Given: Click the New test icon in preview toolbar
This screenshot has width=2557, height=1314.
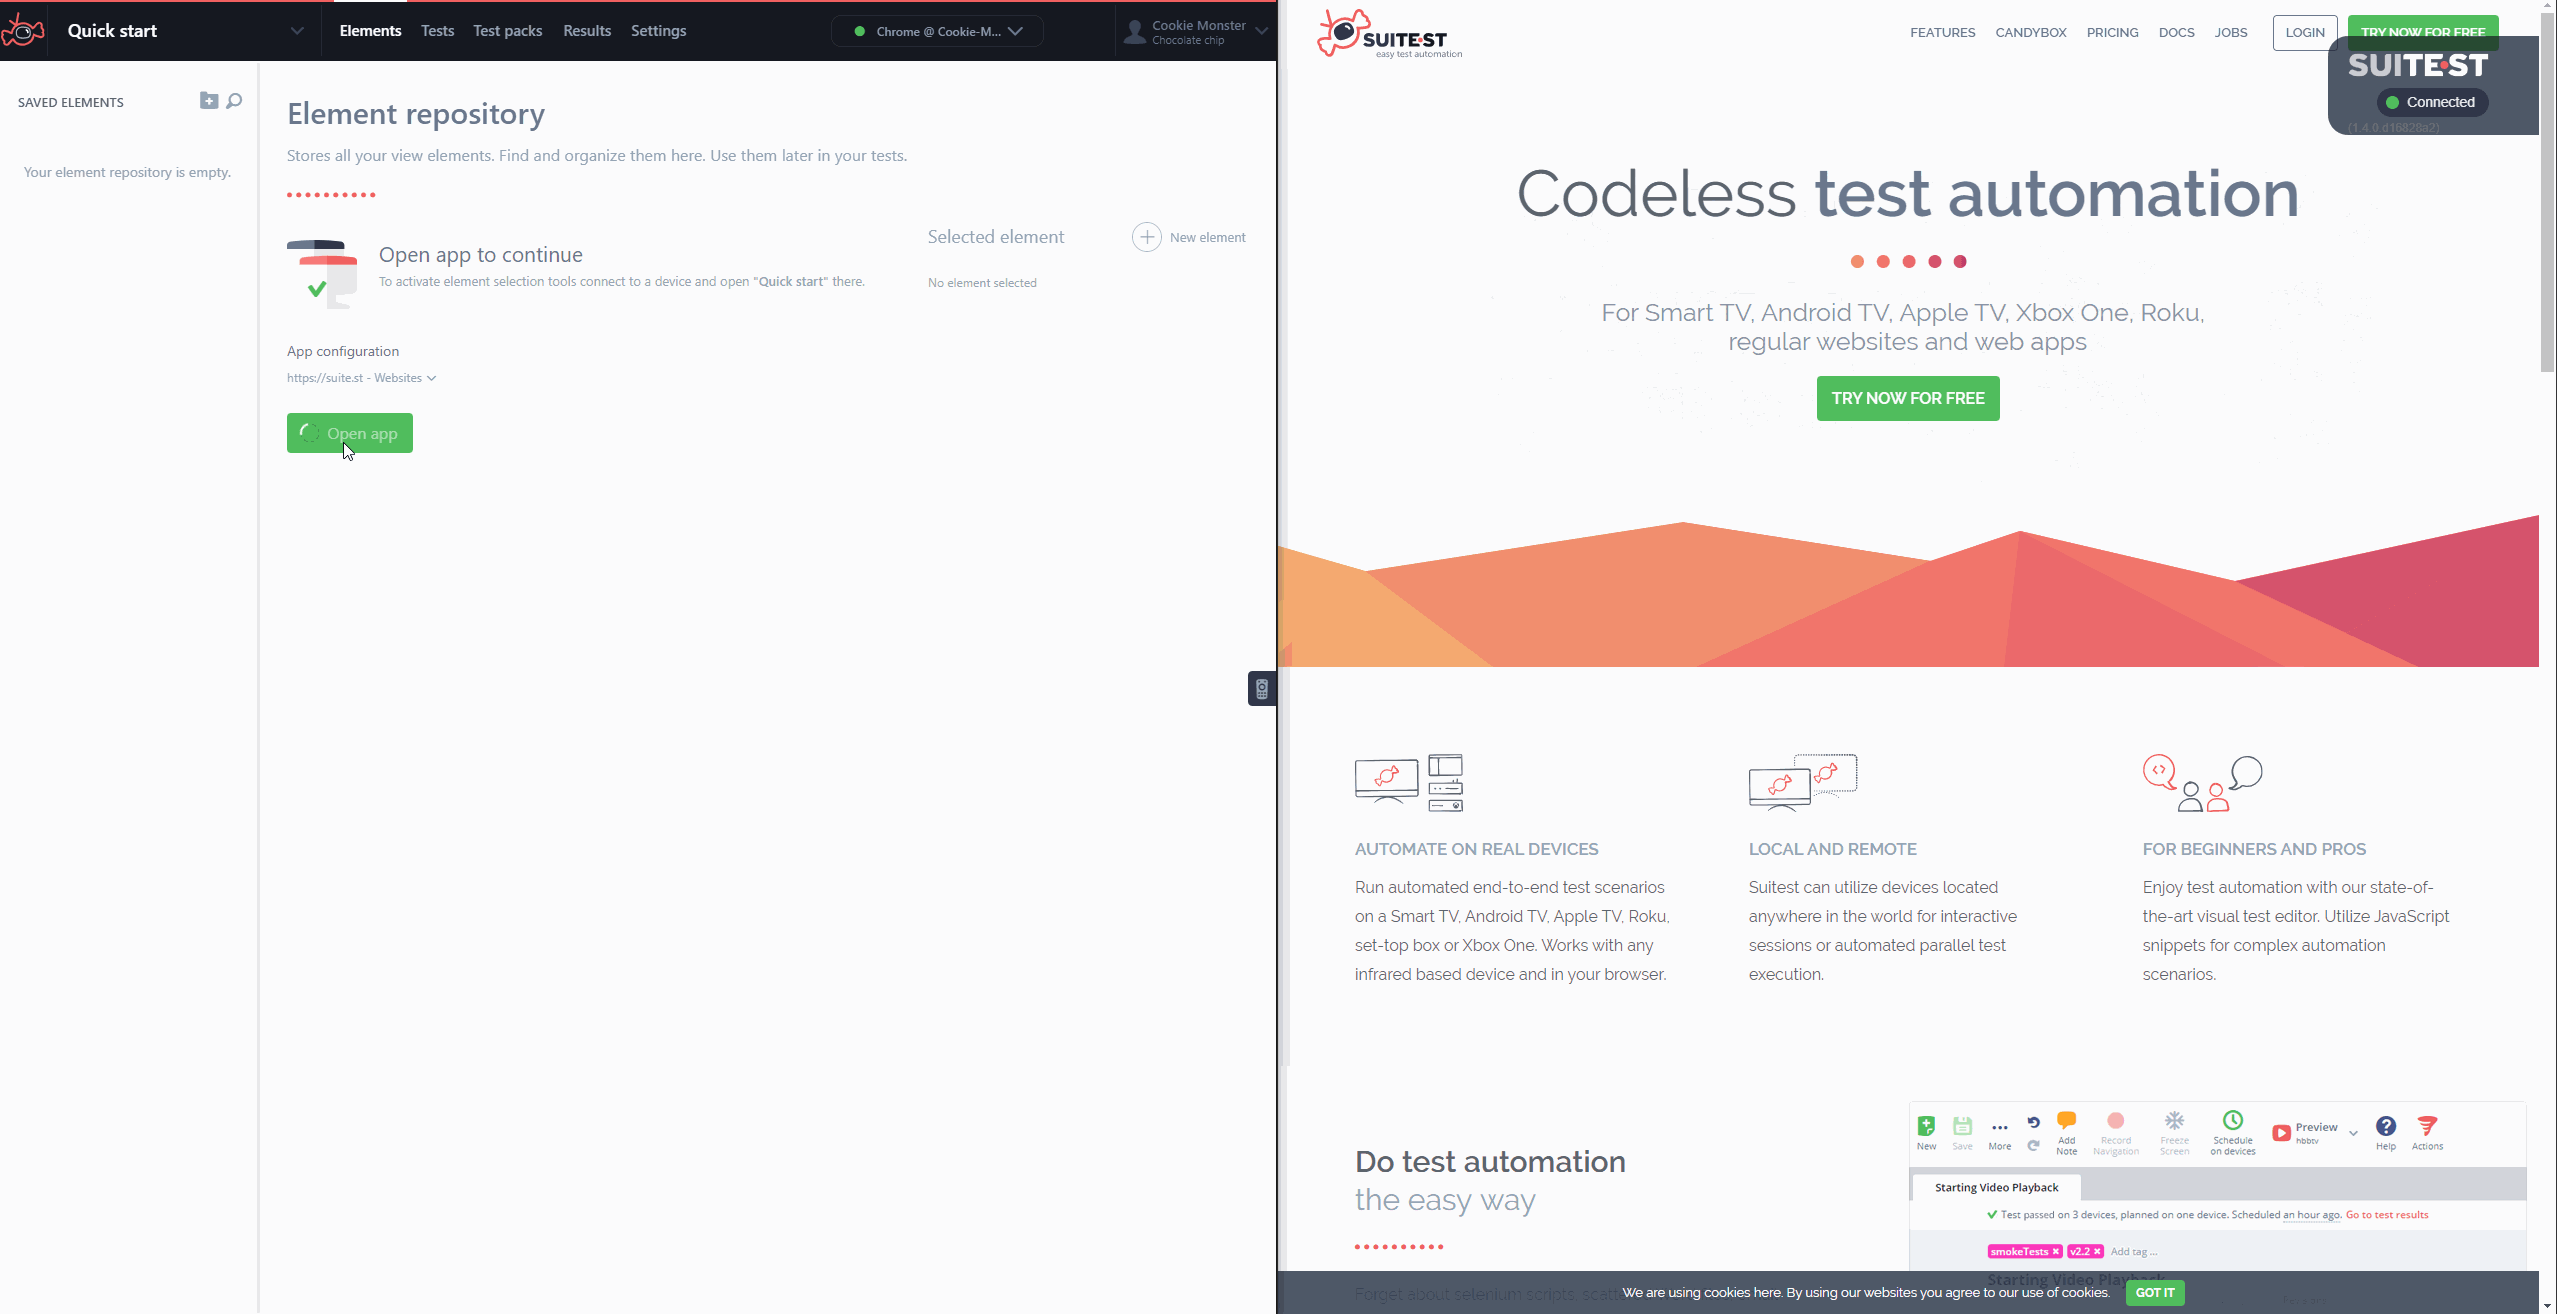Looking at the screenshot, I should [1926, 1125].
